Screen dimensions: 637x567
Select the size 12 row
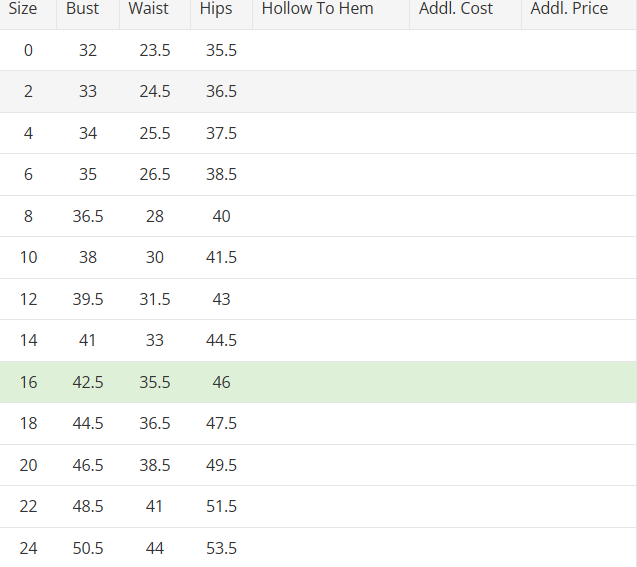click(28, 299)
